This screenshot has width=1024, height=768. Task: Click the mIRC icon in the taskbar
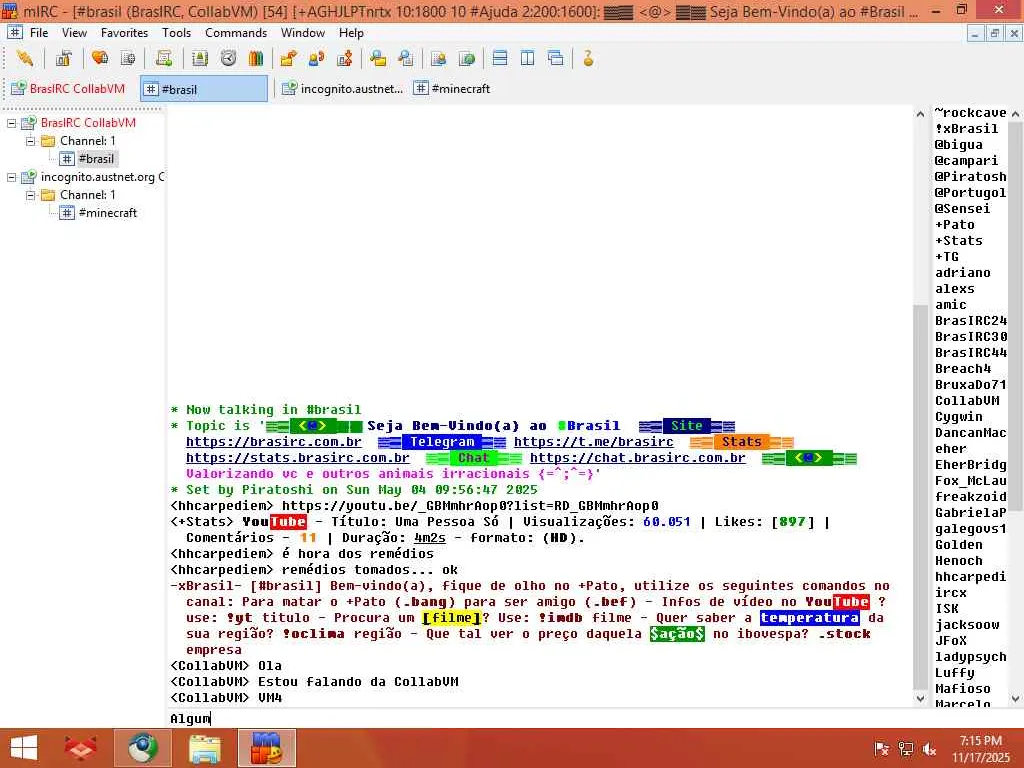pos(266,748)
